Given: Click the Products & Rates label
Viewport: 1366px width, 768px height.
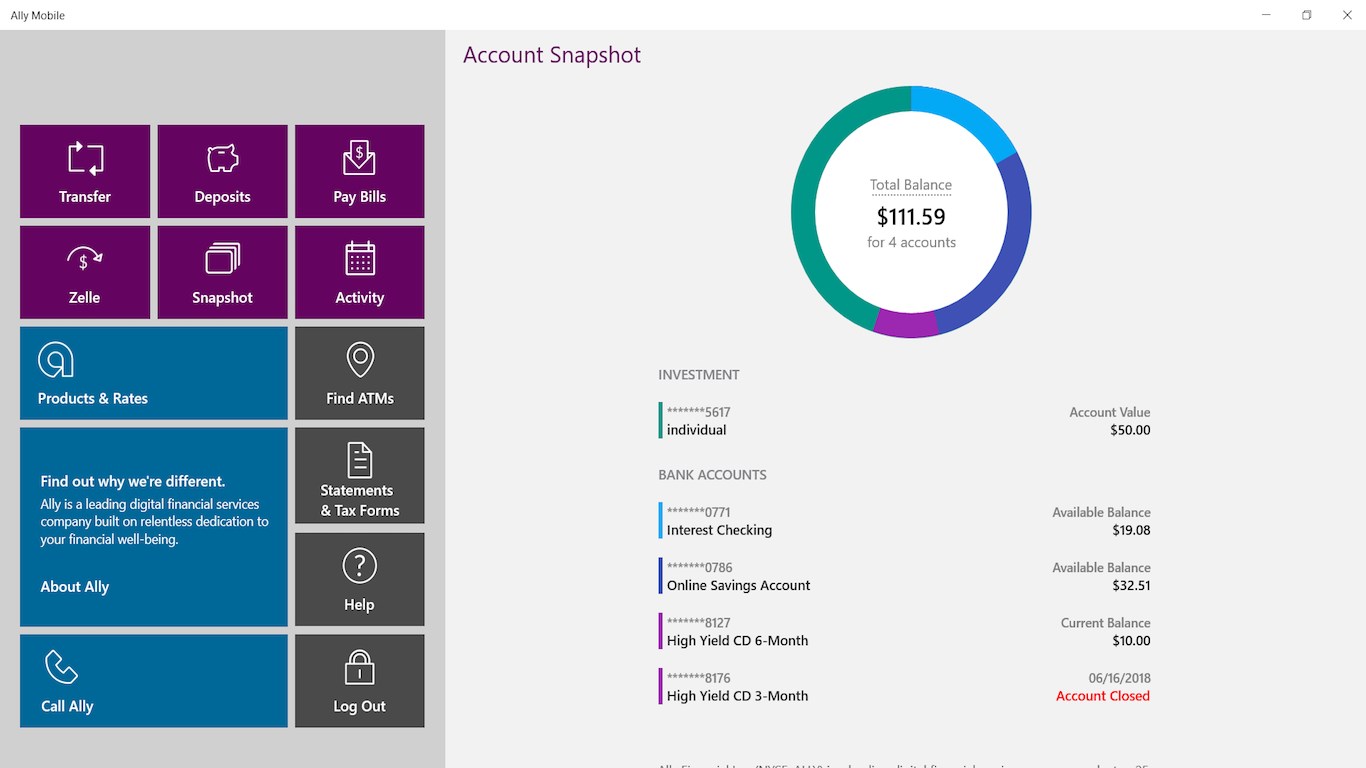Looking at the screenshot, I should coord(92,398).
